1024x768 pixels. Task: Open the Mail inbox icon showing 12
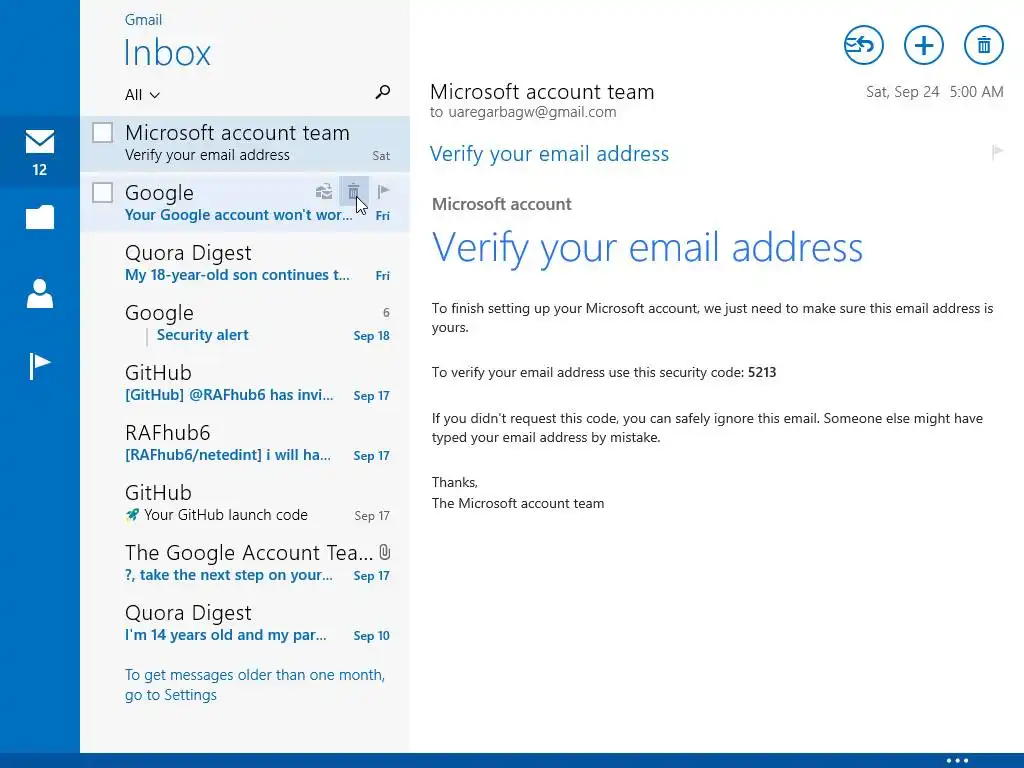[40, 152]
